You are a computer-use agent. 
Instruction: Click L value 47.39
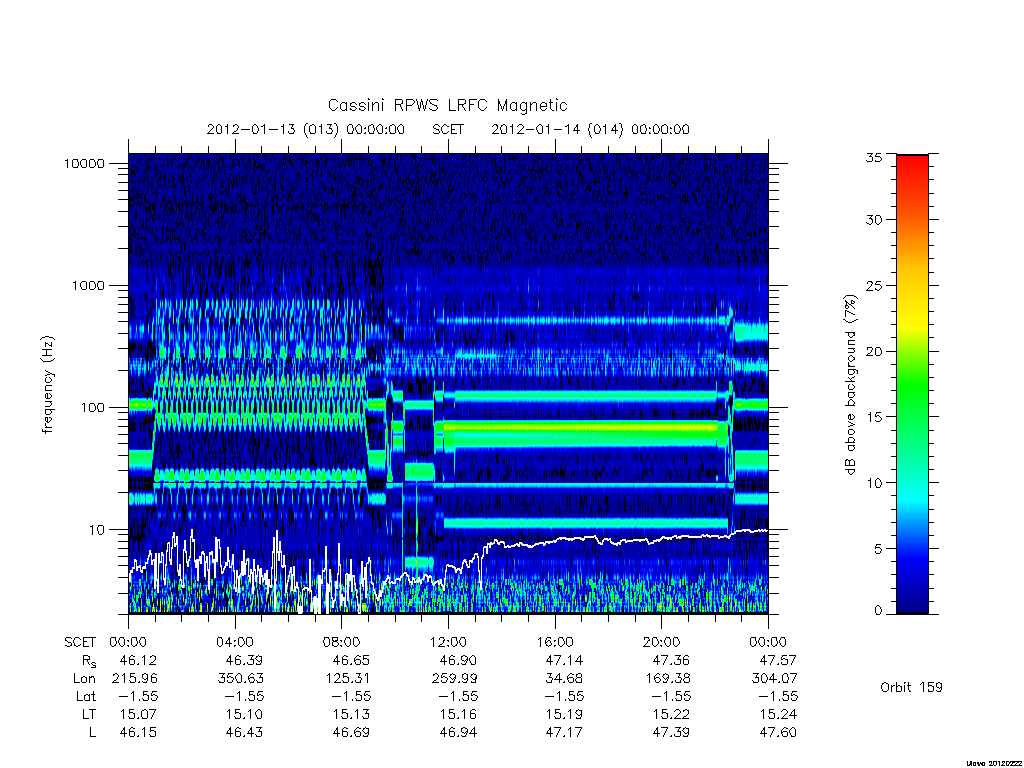[x=671, y=732]
